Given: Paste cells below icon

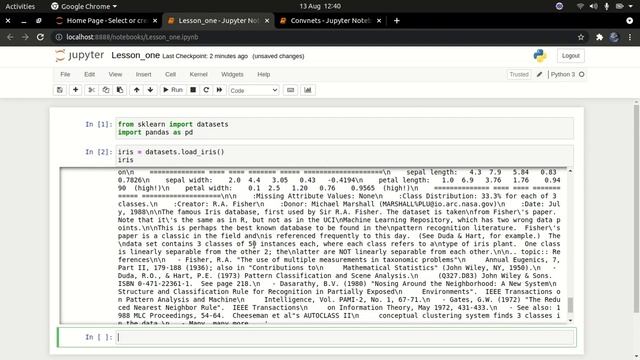Looking at the screenshot, I should tap(120, 90).
